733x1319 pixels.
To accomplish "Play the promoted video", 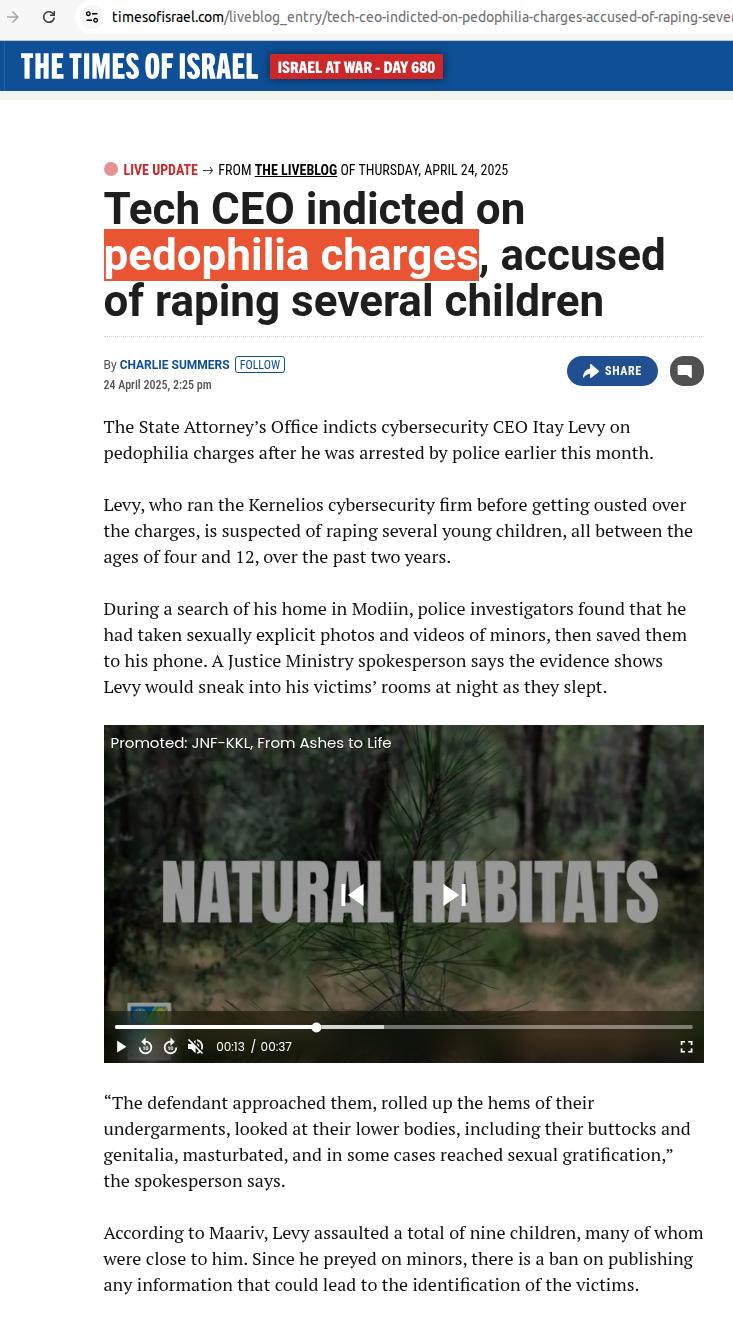I will (121, 1046).
